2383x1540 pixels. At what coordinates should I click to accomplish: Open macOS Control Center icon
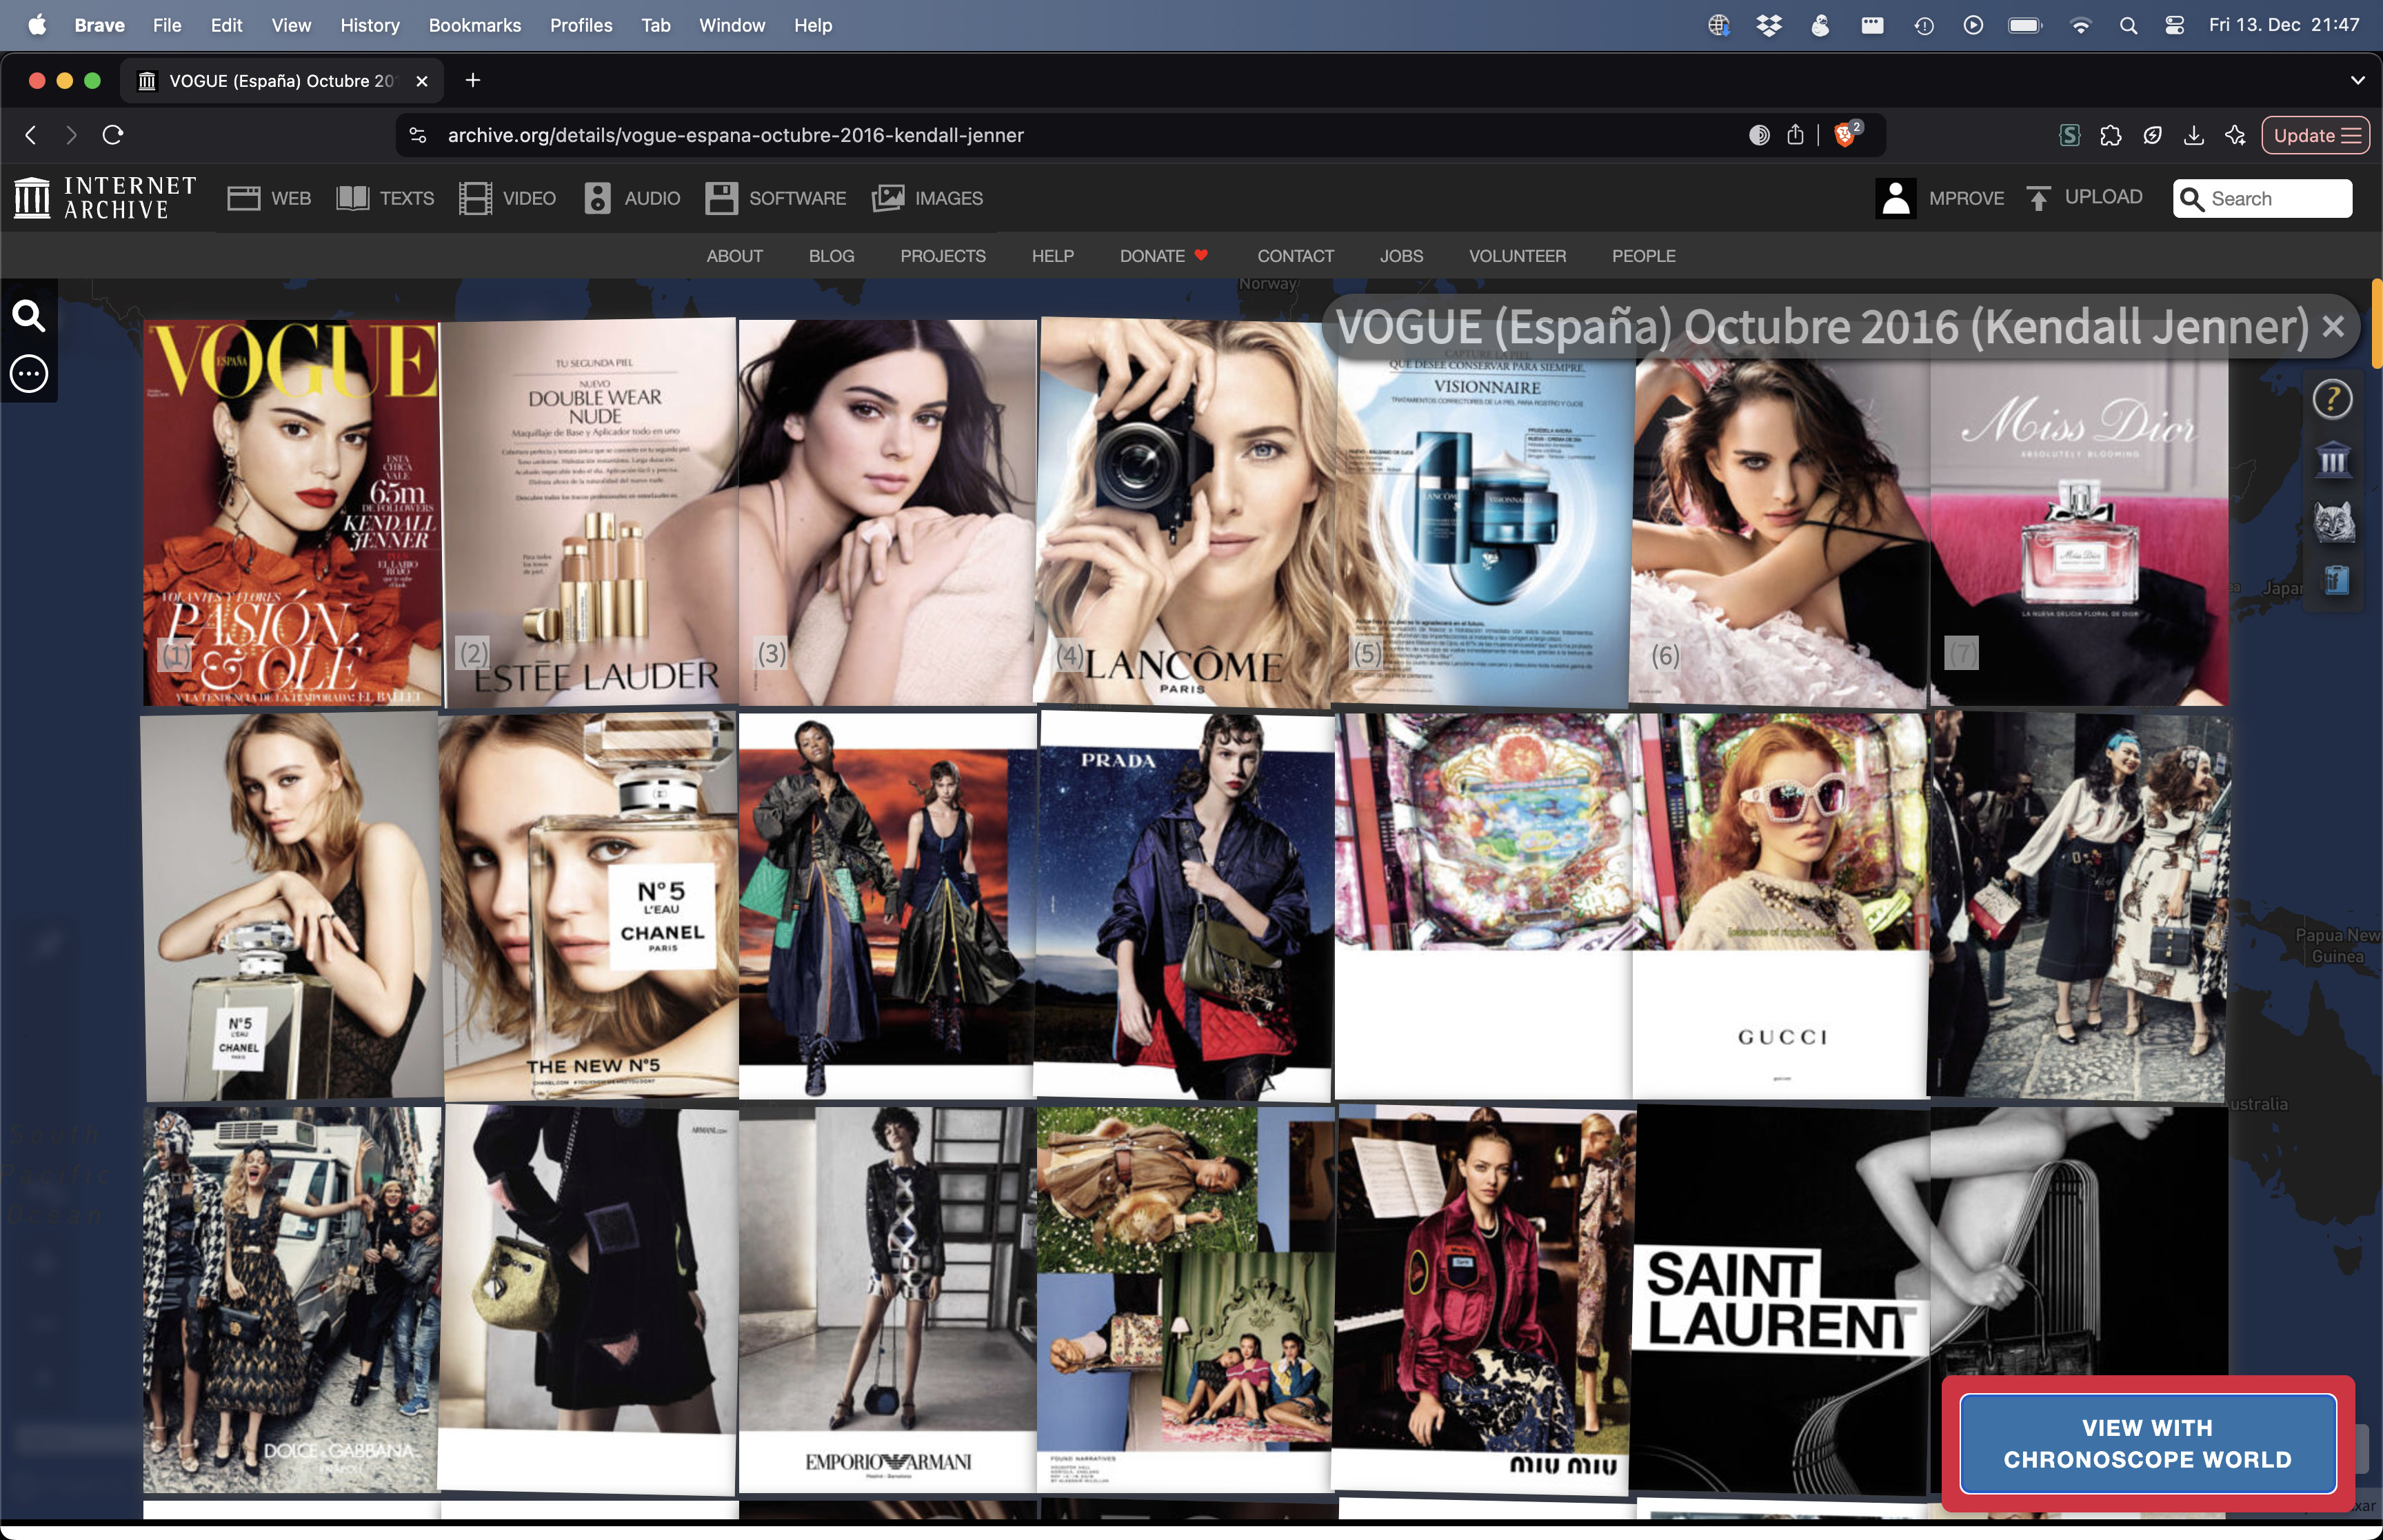coord(2174,25)
